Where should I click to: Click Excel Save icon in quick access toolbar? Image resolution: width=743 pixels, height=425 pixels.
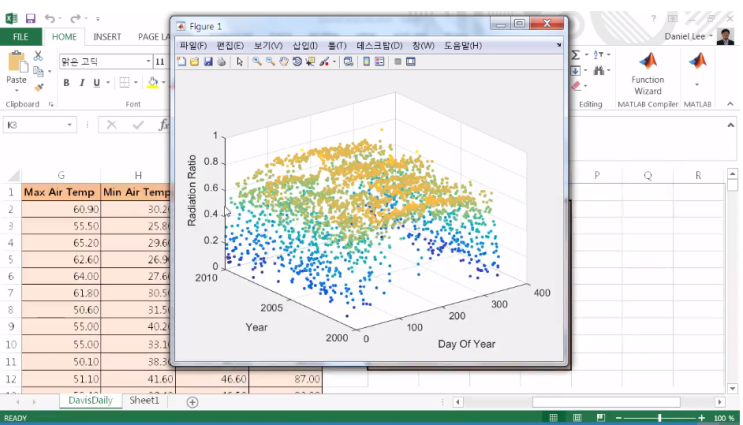31,18
